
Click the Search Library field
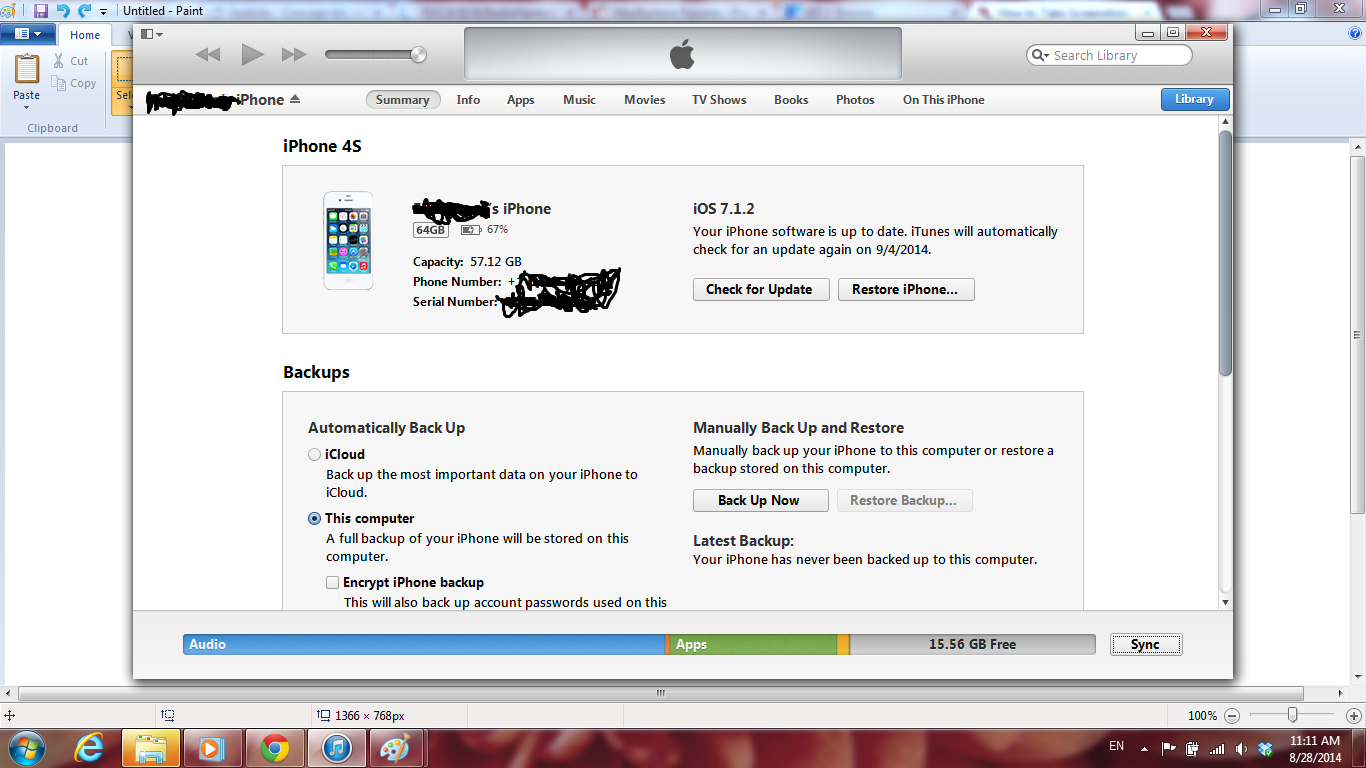[1109, 56]
